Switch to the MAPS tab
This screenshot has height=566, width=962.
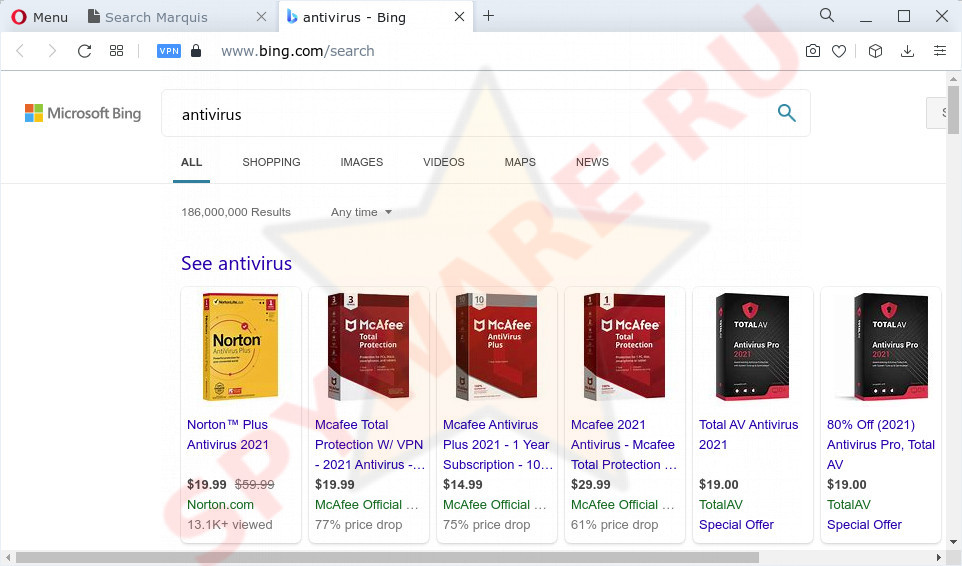[x=520, y=163]
